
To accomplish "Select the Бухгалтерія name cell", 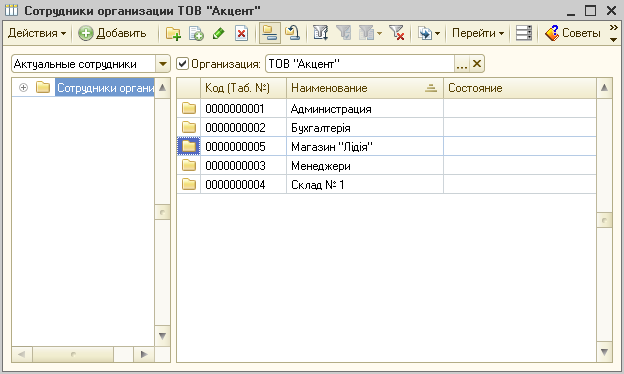I will 365,128.
